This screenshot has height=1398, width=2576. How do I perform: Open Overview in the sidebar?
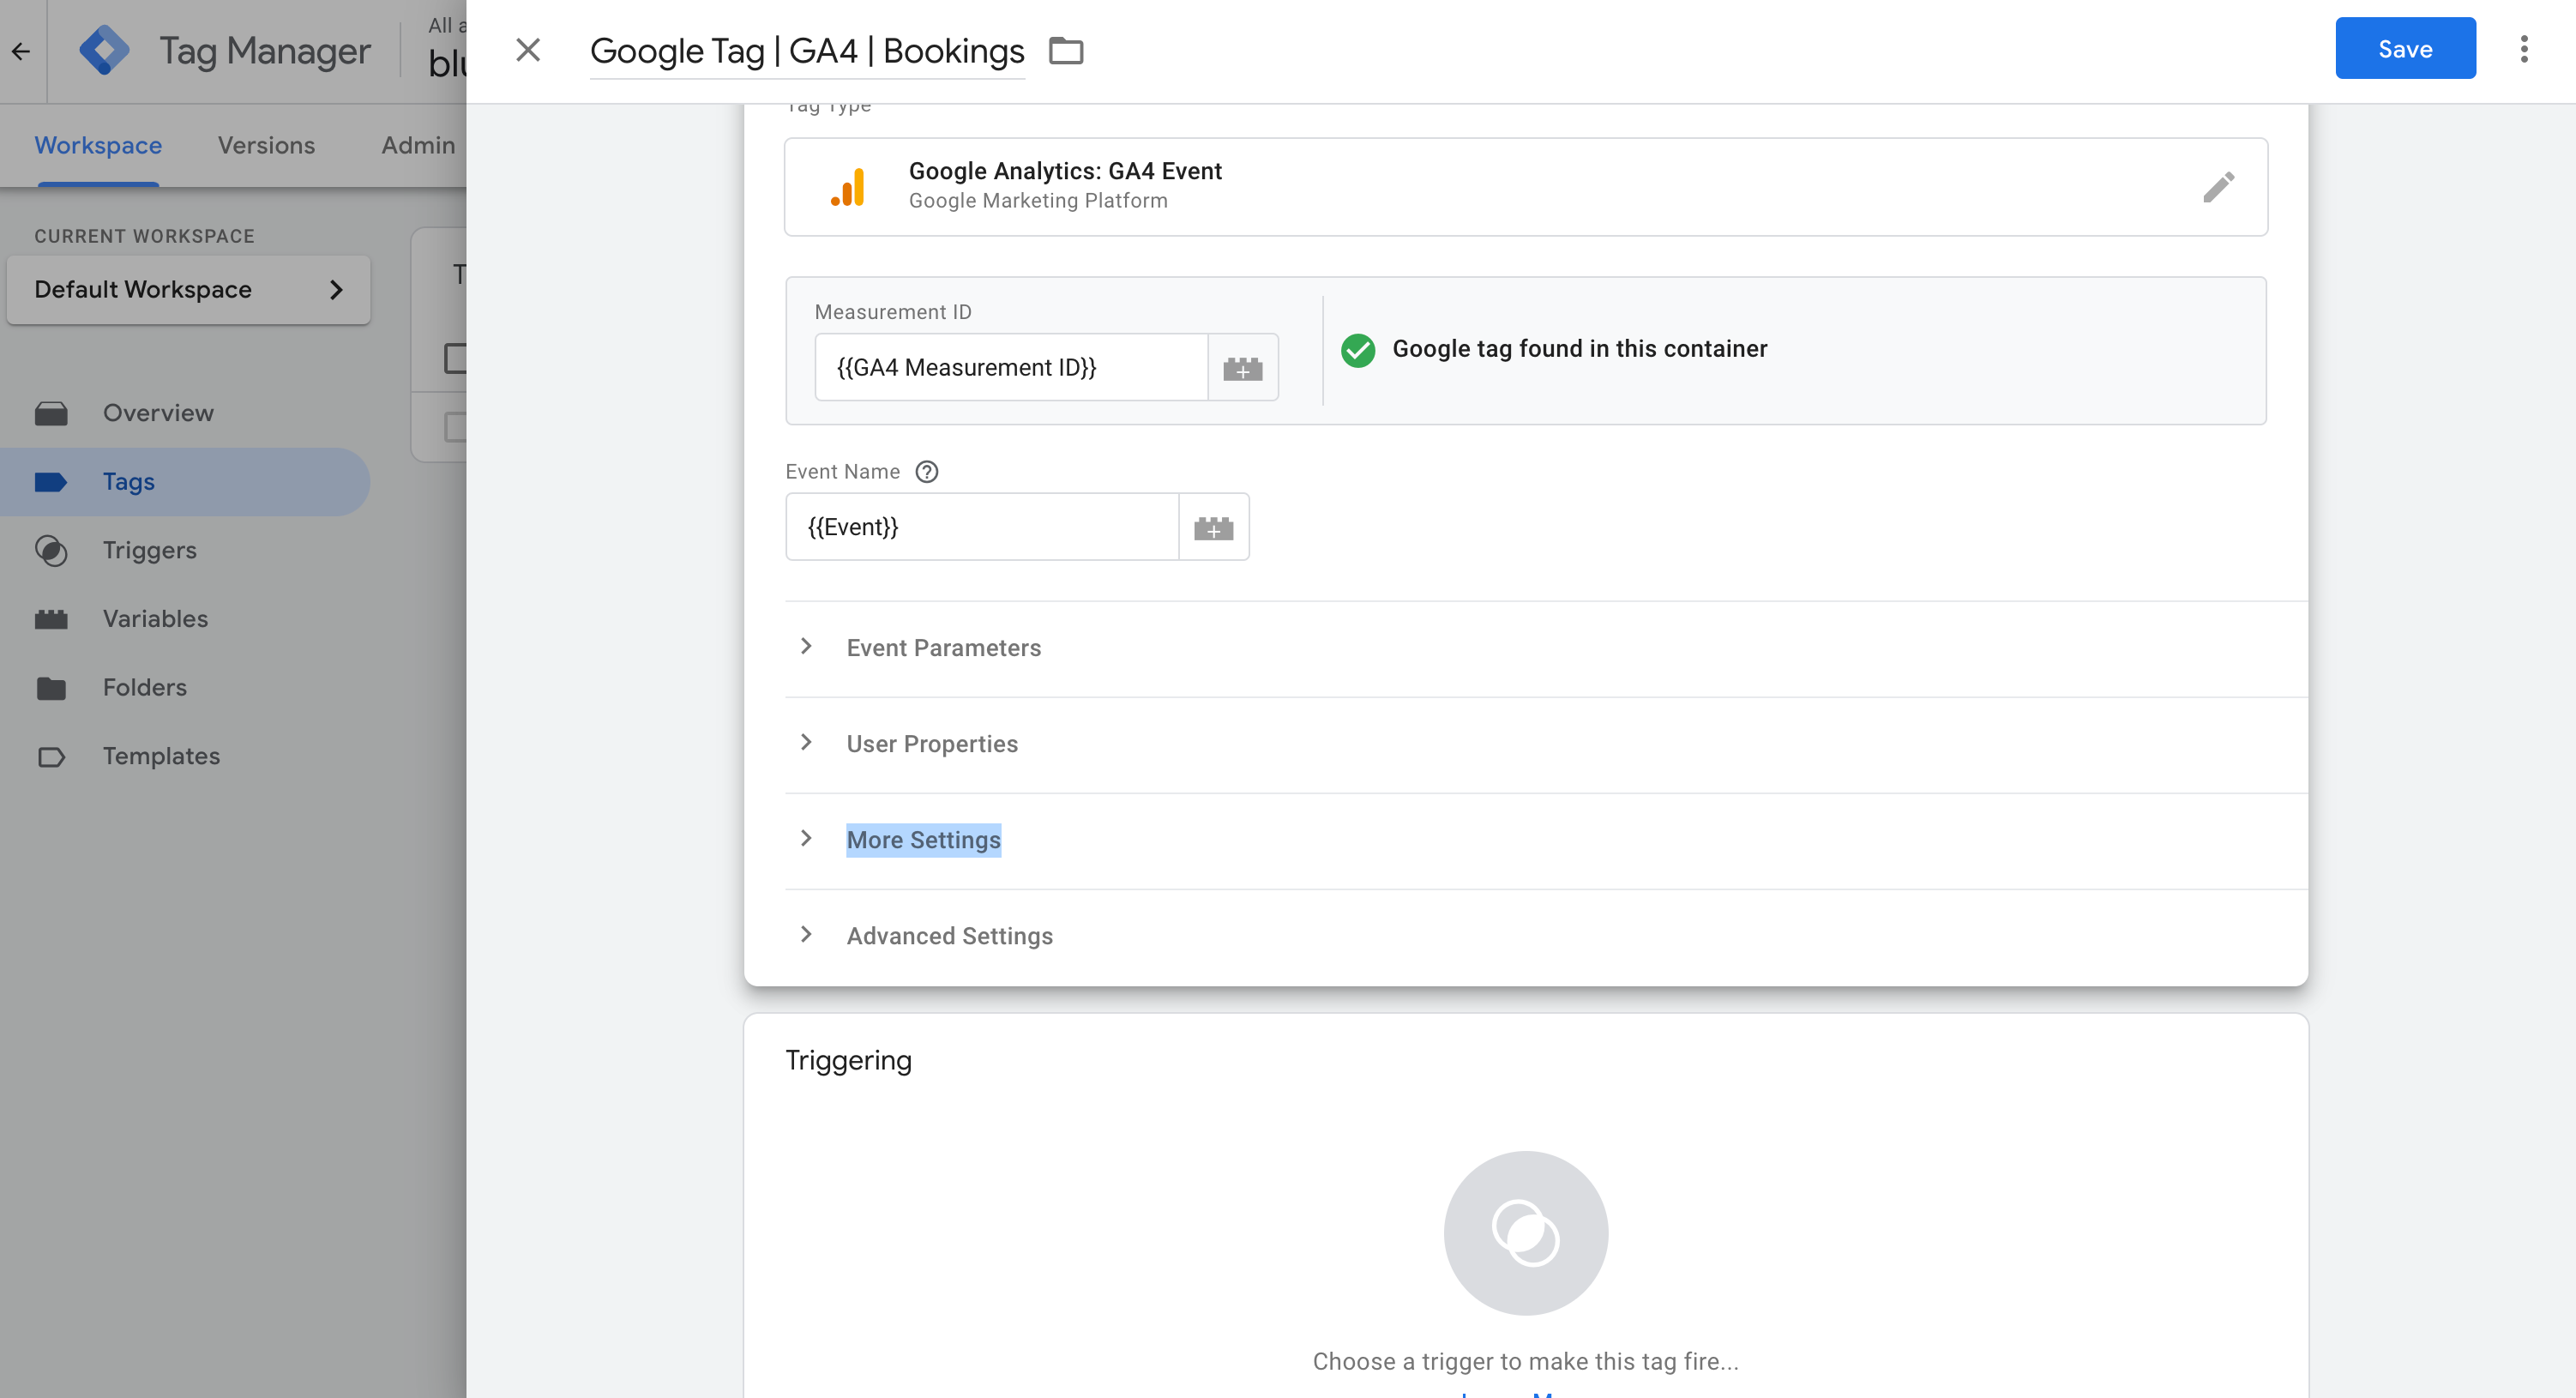185,413
